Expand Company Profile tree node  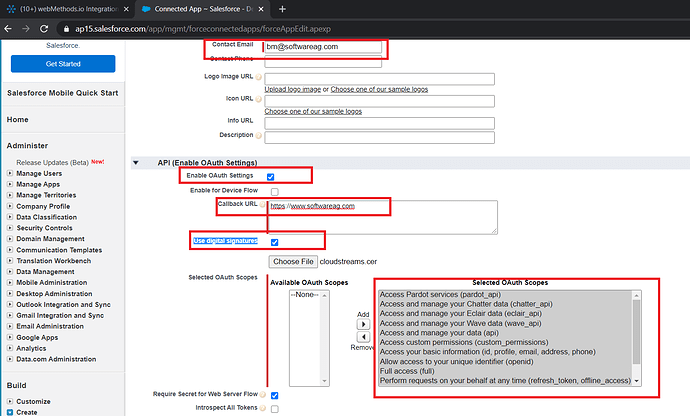click(x=10, y=206)
